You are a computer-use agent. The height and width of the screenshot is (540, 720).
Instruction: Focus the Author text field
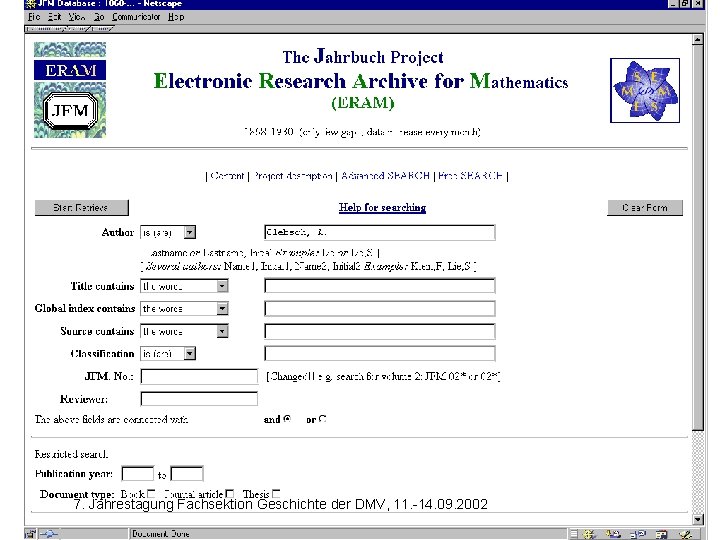click(380, 232)
